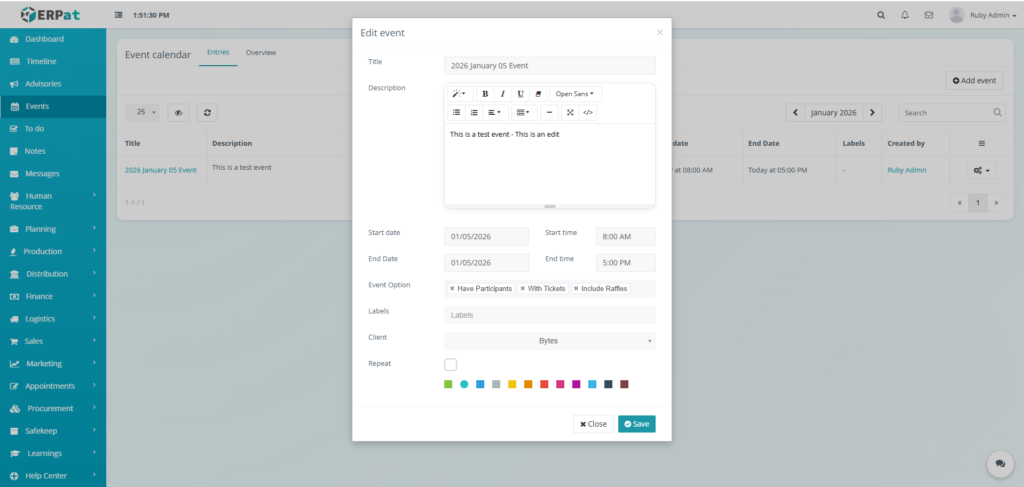The width and height of the screenshot is (1024, 487).
Task: Click the January 2026 month button
Action: tap(834, 112)
